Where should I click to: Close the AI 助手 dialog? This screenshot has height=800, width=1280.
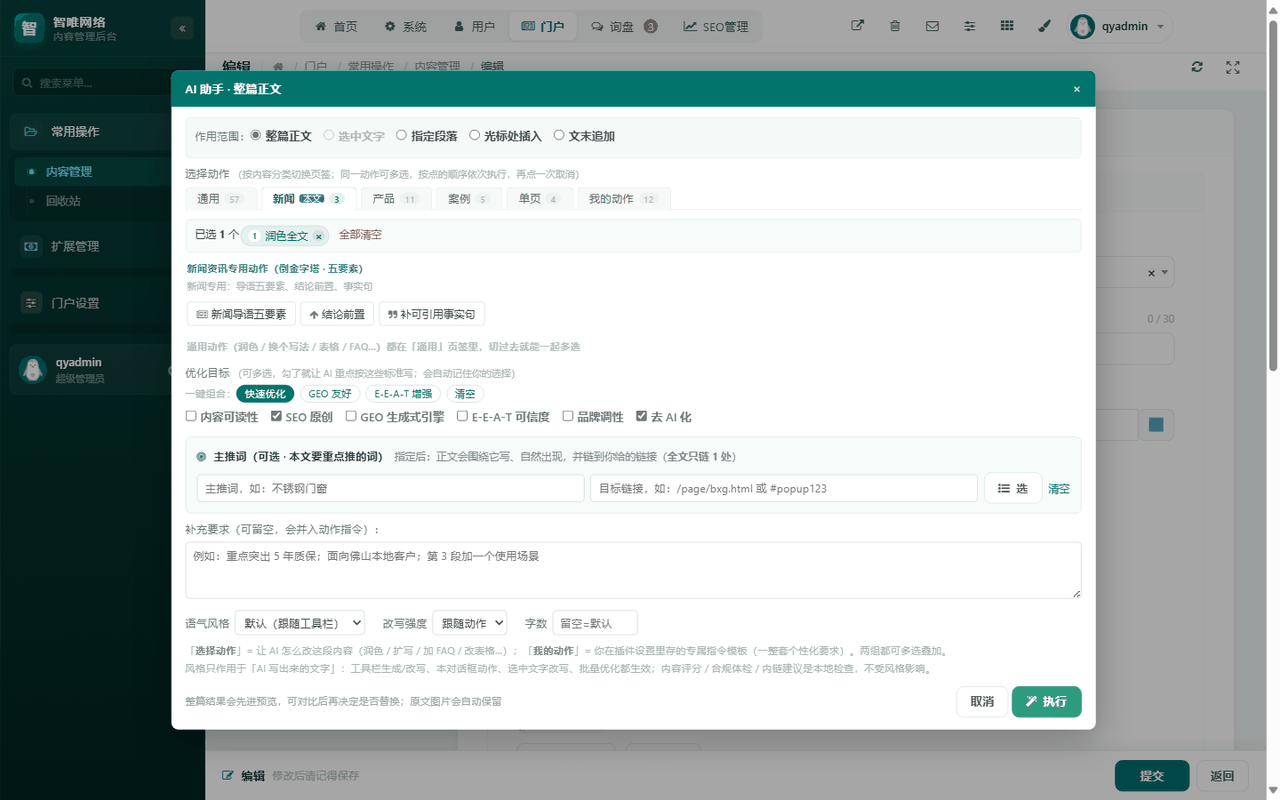1077,89
